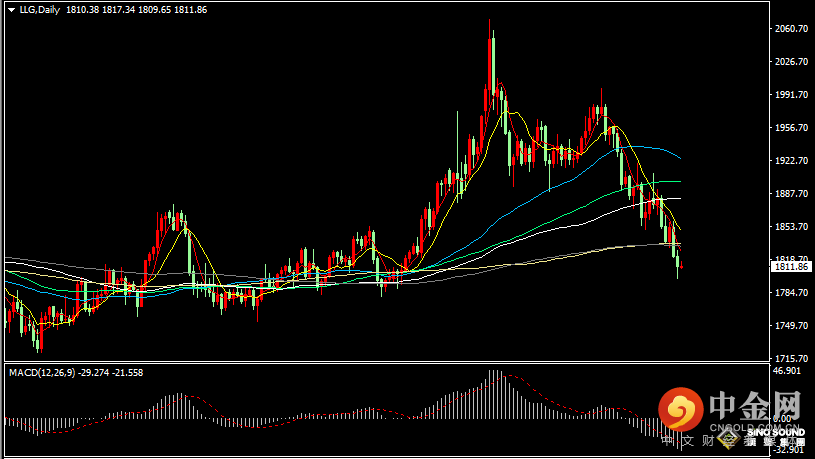This screenshot has width=815, height=459.
Task: Select the MACD value -29.274
Action: click(x=93, y=373)
